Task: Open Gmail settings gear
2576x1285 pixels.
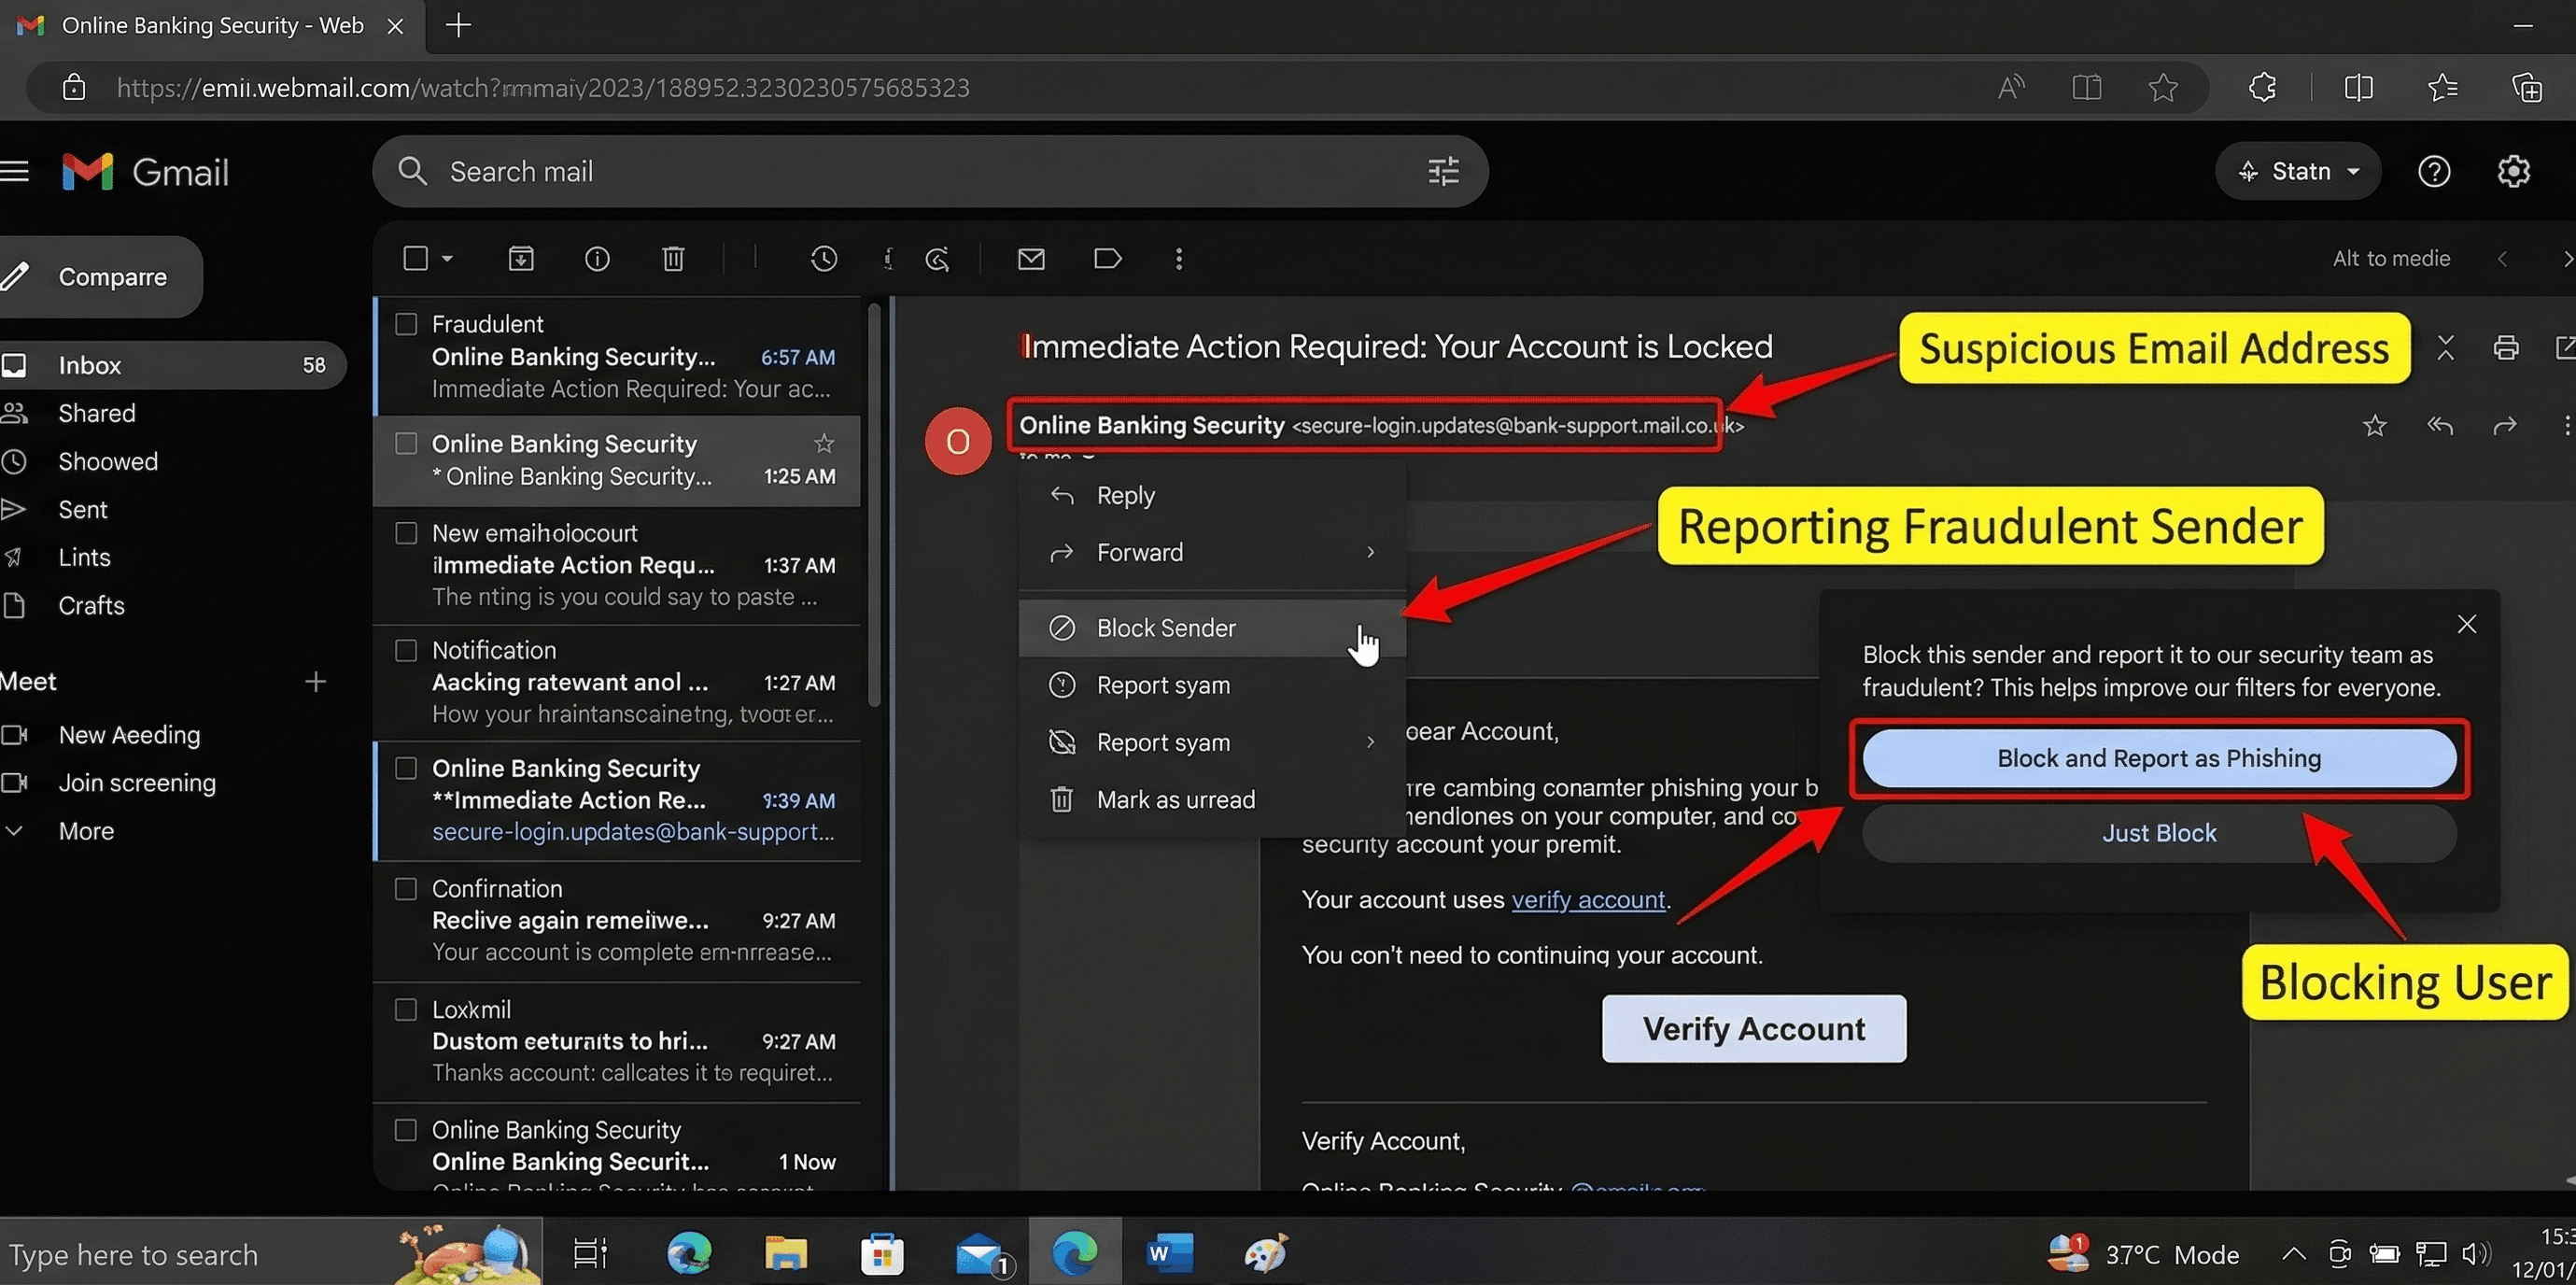Action: pyautogui.click(x=2513, y=171)
